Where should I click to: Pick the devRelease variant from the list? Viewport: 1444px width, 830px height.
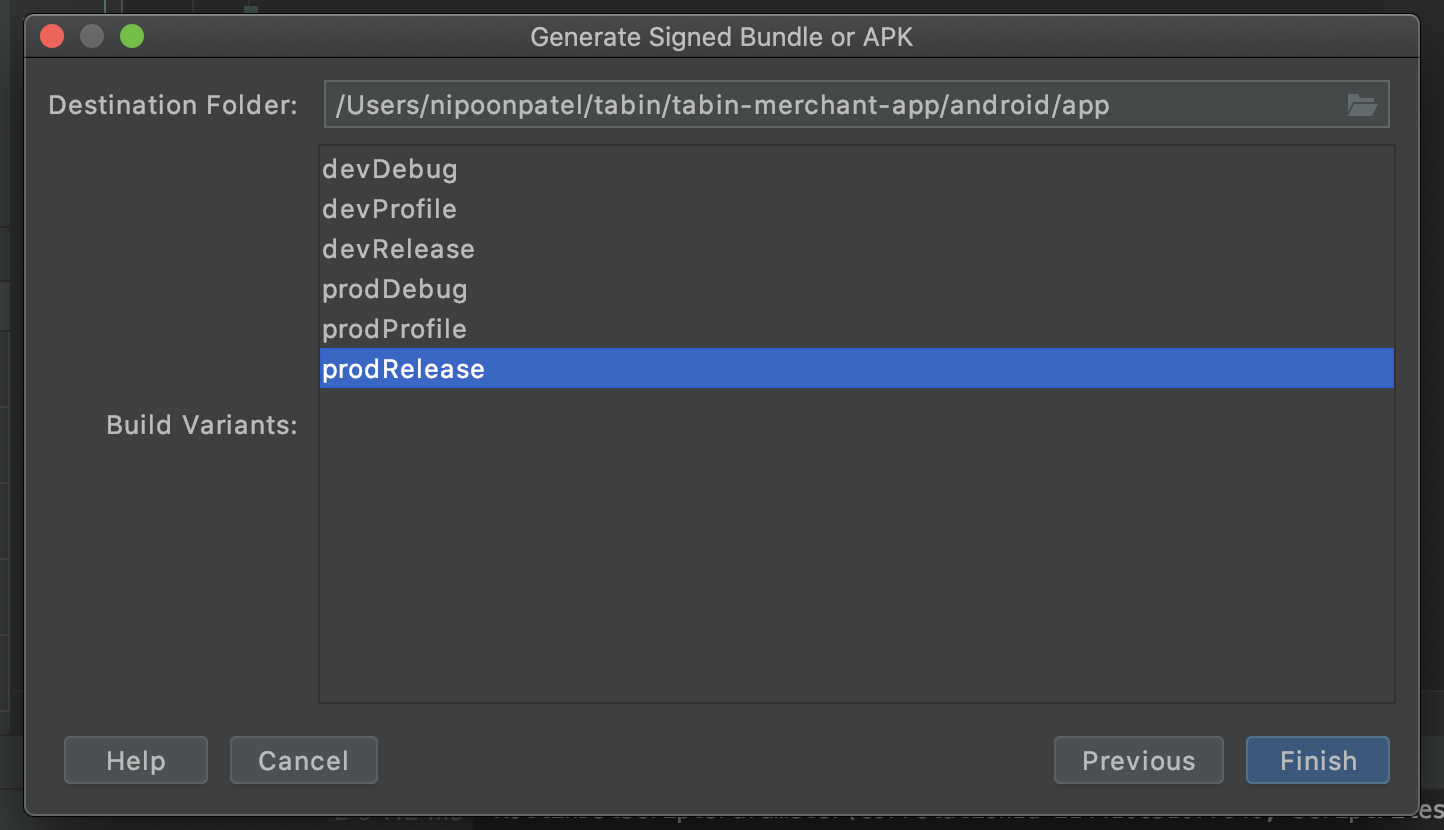tap(856, 249)
